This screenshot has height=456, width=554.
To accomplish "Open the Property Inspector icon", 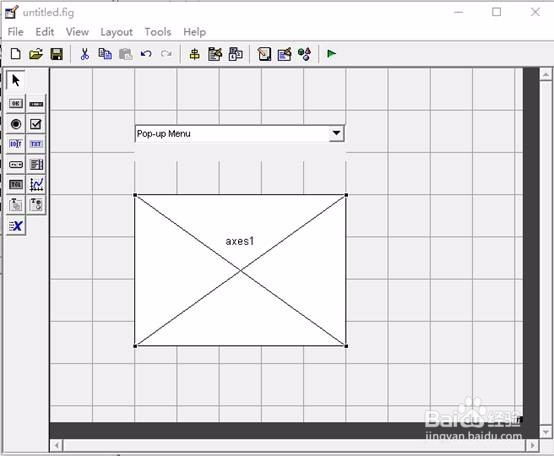I will pyautogui.click(x=284, y=54).
